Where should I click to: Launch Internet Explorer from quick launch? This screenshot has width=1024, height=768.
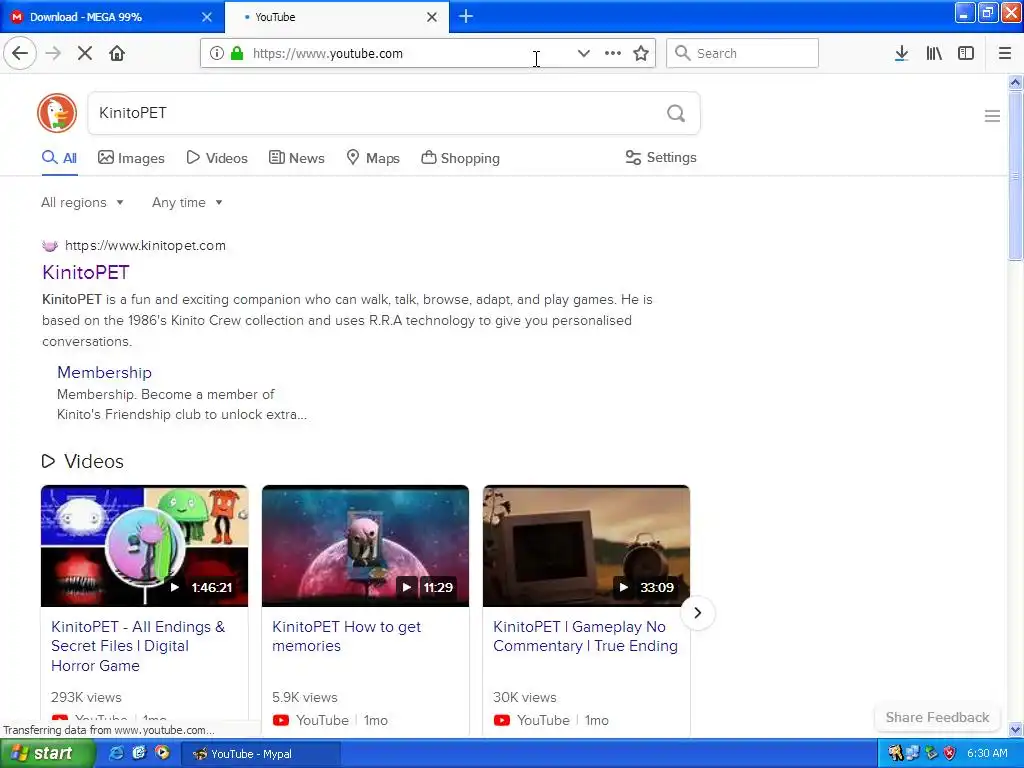tap(117, 753)
